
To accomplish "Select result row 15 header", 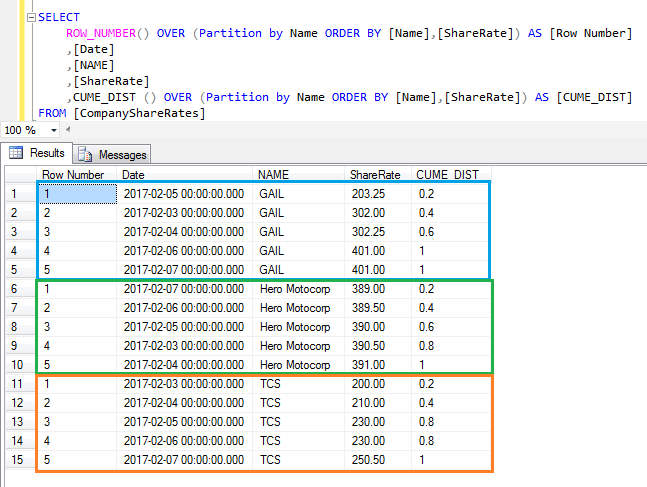I will (x=17, y=460).
